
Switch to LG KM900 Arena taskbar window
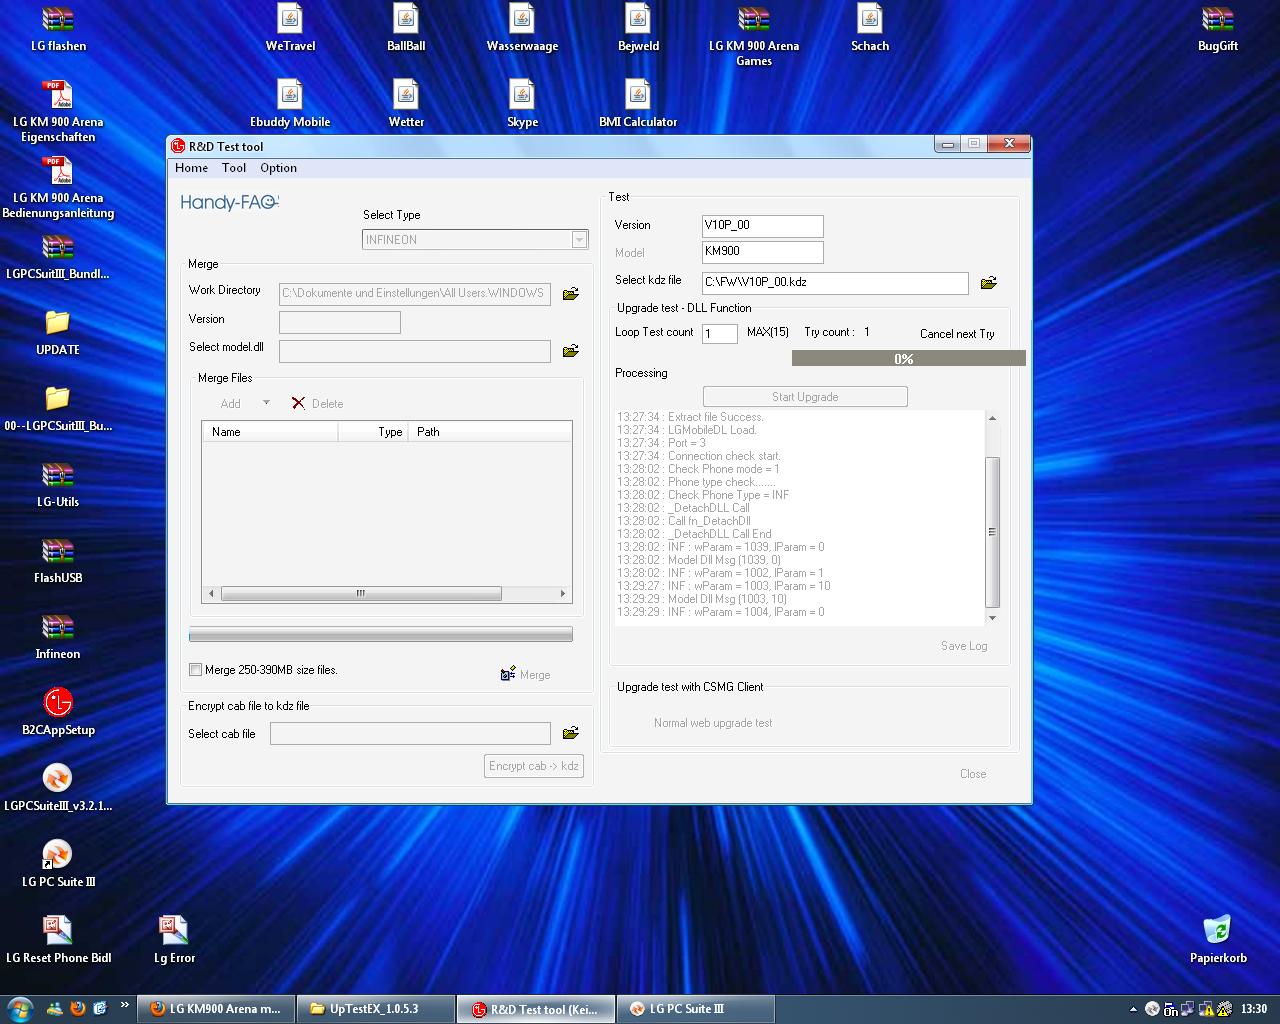[217, 1009]
